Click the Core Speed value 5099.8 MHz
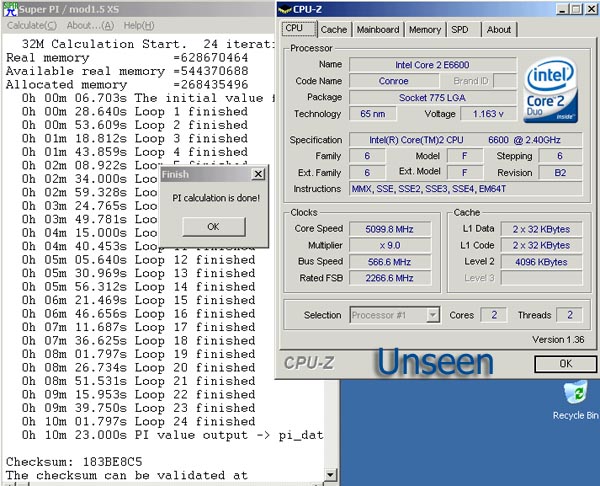Viewport: 600px width, 486px height. tap(390, 229)
